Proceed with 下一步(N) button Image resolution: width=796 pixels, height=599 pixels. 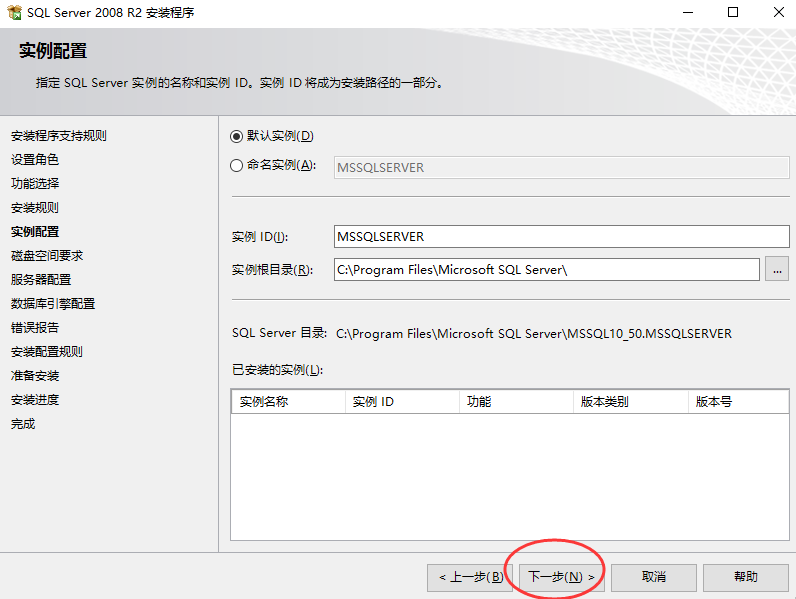pyautogui.click(x=561, y=577)
